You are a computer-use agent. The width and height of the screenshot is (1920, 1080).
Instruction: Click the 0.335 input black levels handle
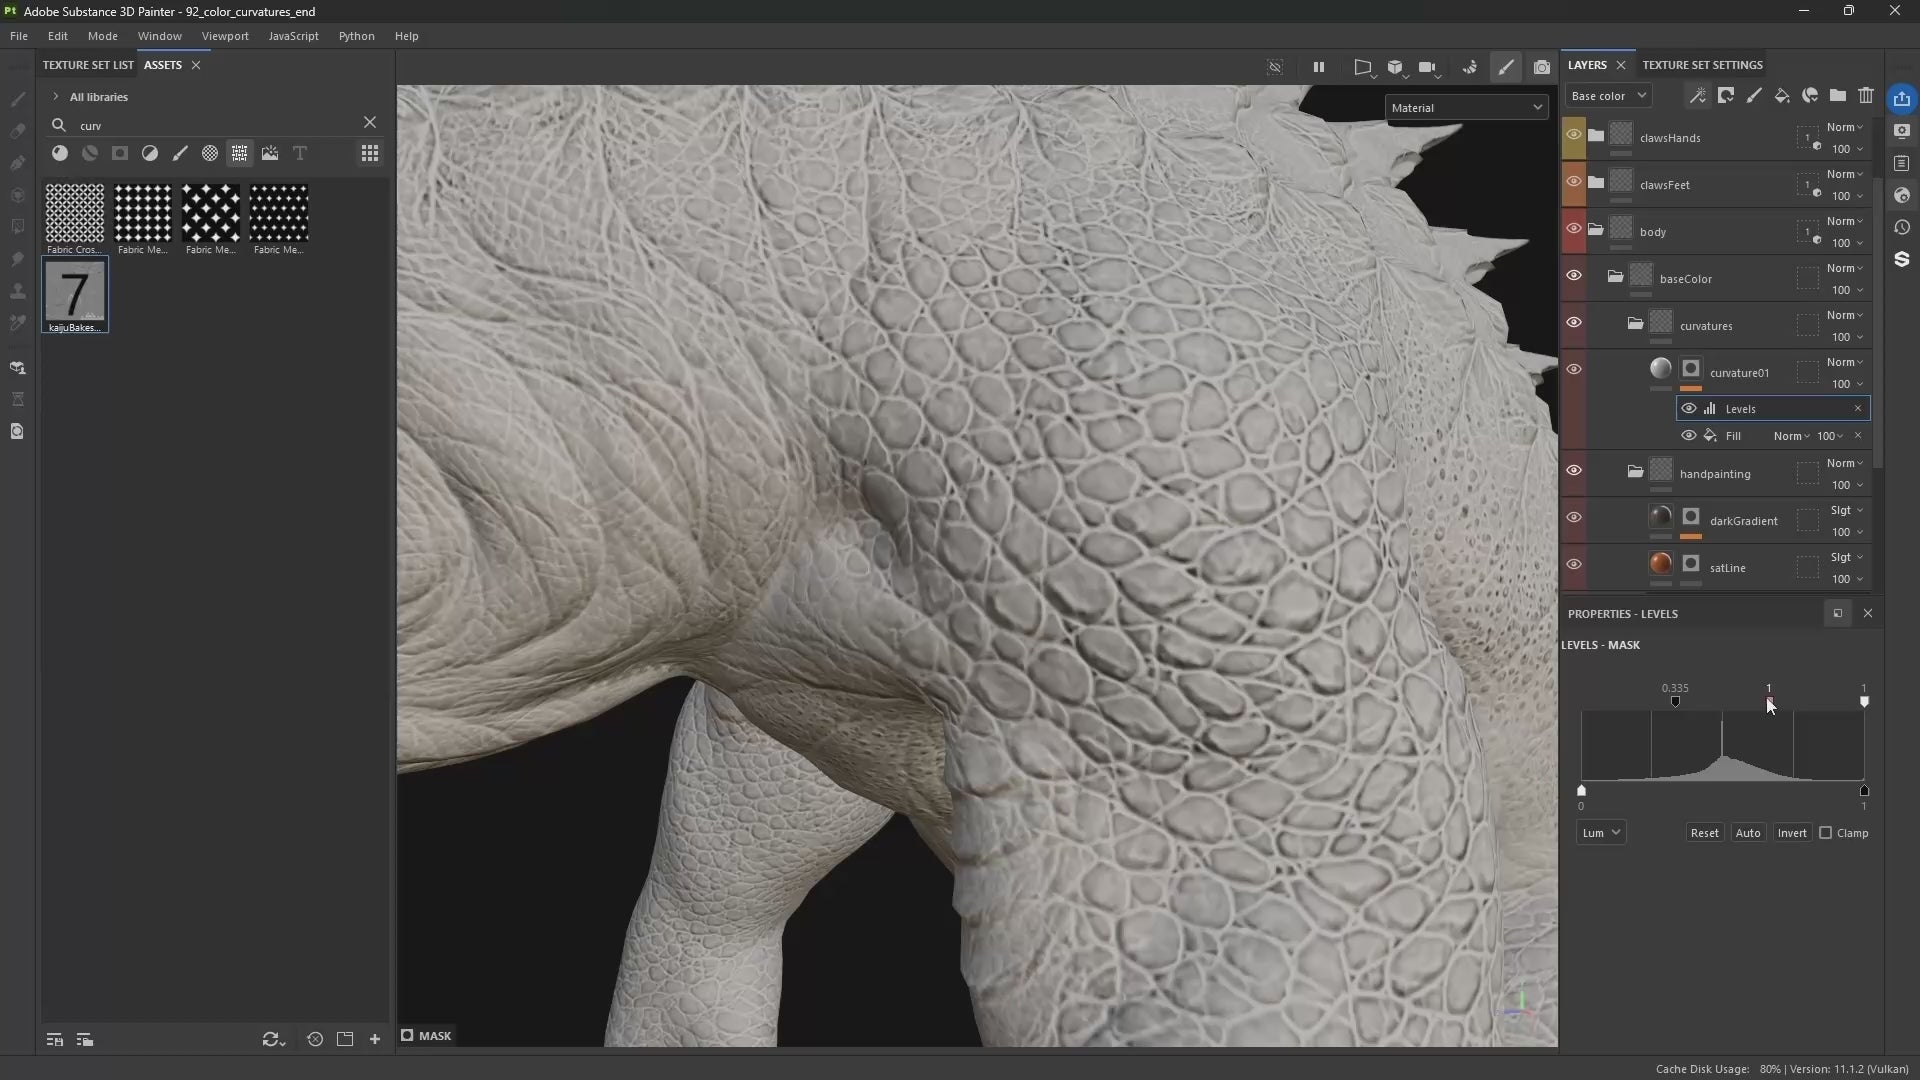(x=1675, y=702)
